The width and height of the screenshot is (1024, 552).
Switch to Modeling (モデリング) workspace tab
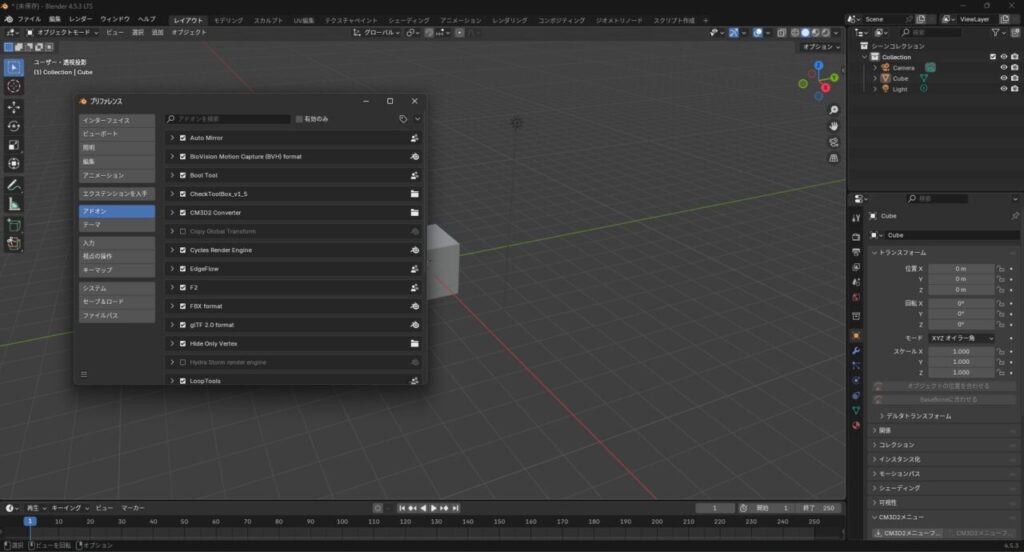[x=228, y=20]
